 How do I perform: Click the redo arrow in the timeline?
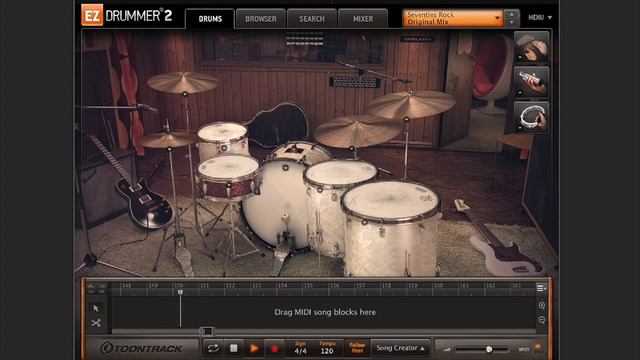102,289
